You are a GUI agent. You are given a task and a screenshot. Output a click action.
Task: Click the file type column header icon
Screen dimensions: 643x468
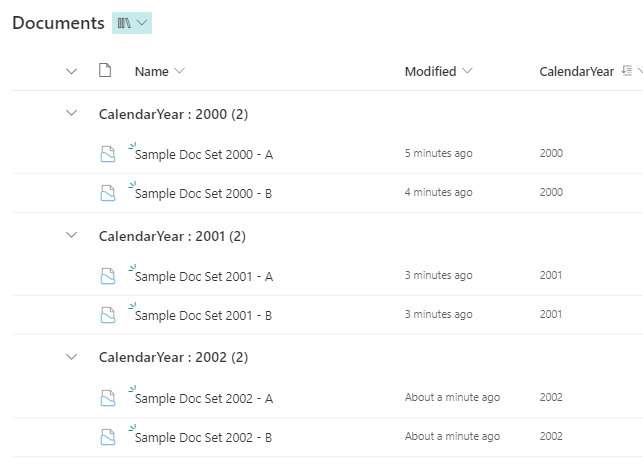click(x=105, y=71)
